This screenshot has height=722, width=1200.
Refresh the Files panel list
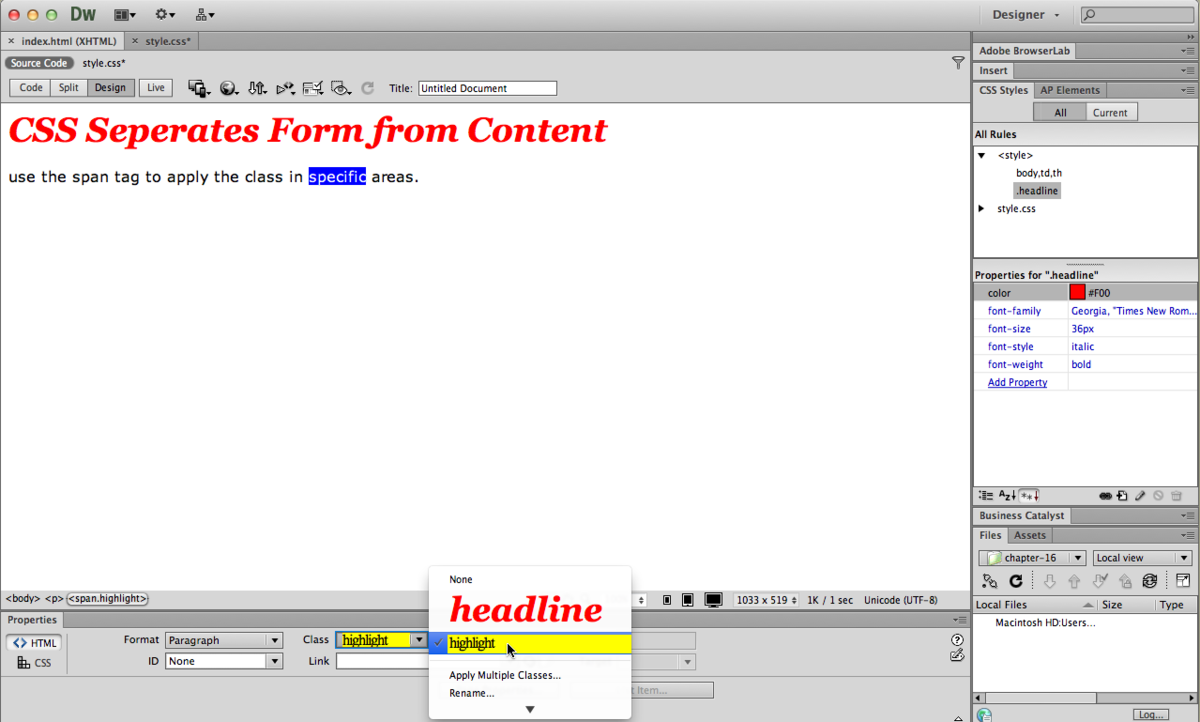(1015, 581)
